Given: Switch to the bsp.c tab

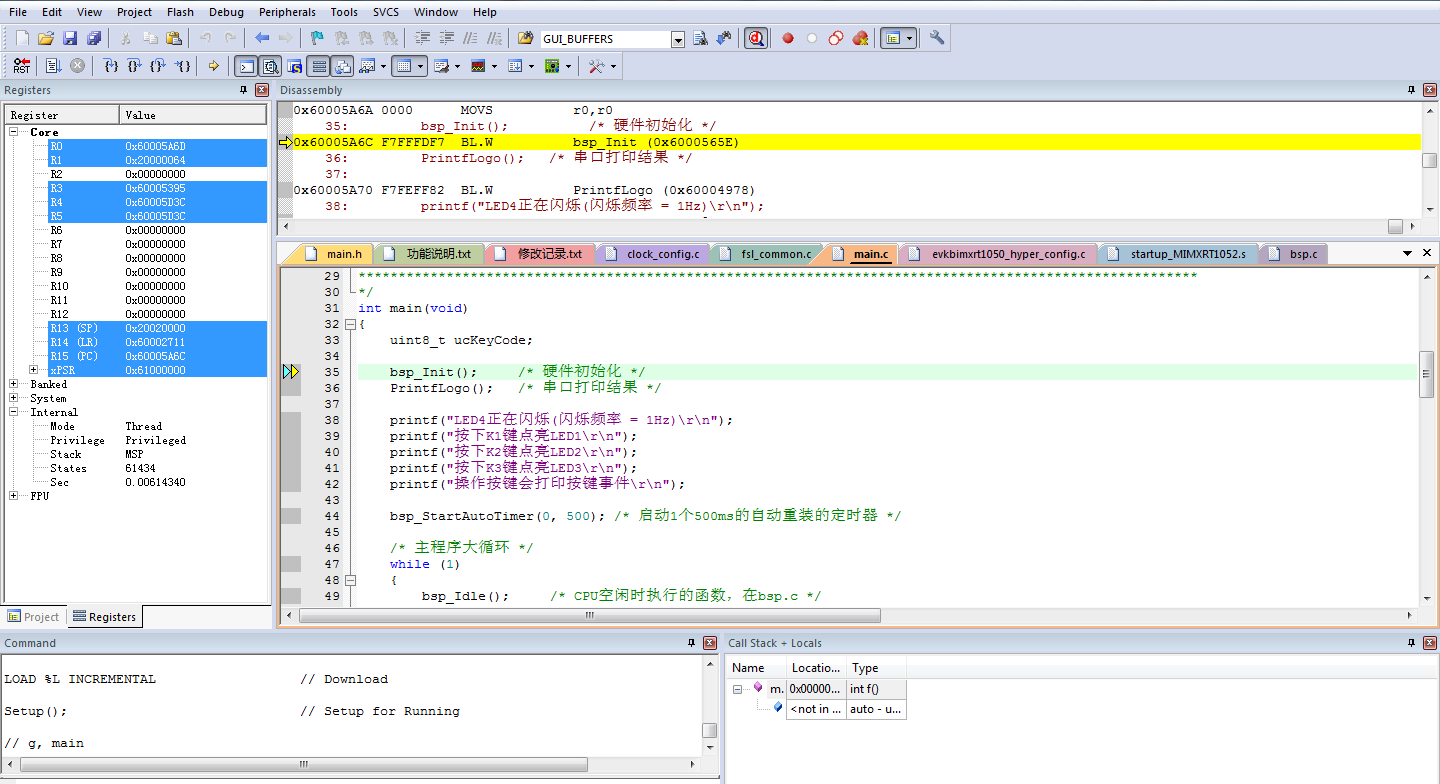Looking at the screenshot, I should click(x=1294, y=254).
